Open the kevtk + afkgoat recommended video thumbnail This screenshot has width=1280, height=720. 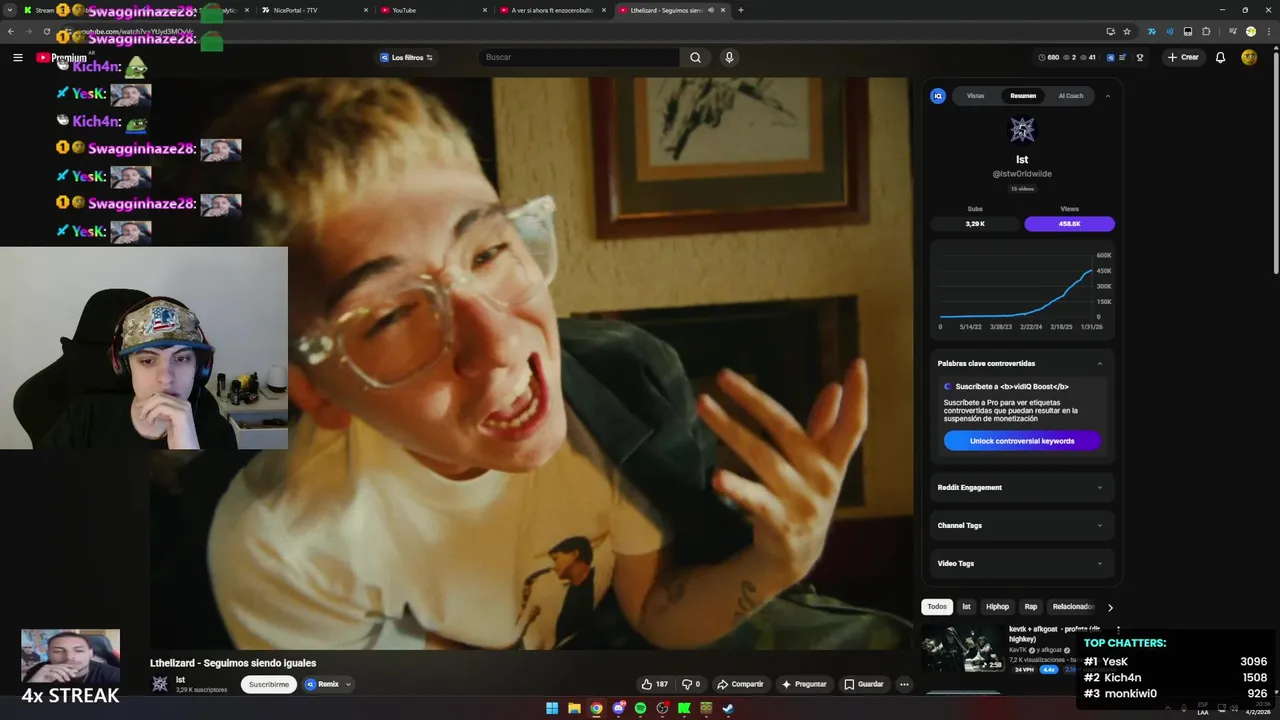click(963, 649)
